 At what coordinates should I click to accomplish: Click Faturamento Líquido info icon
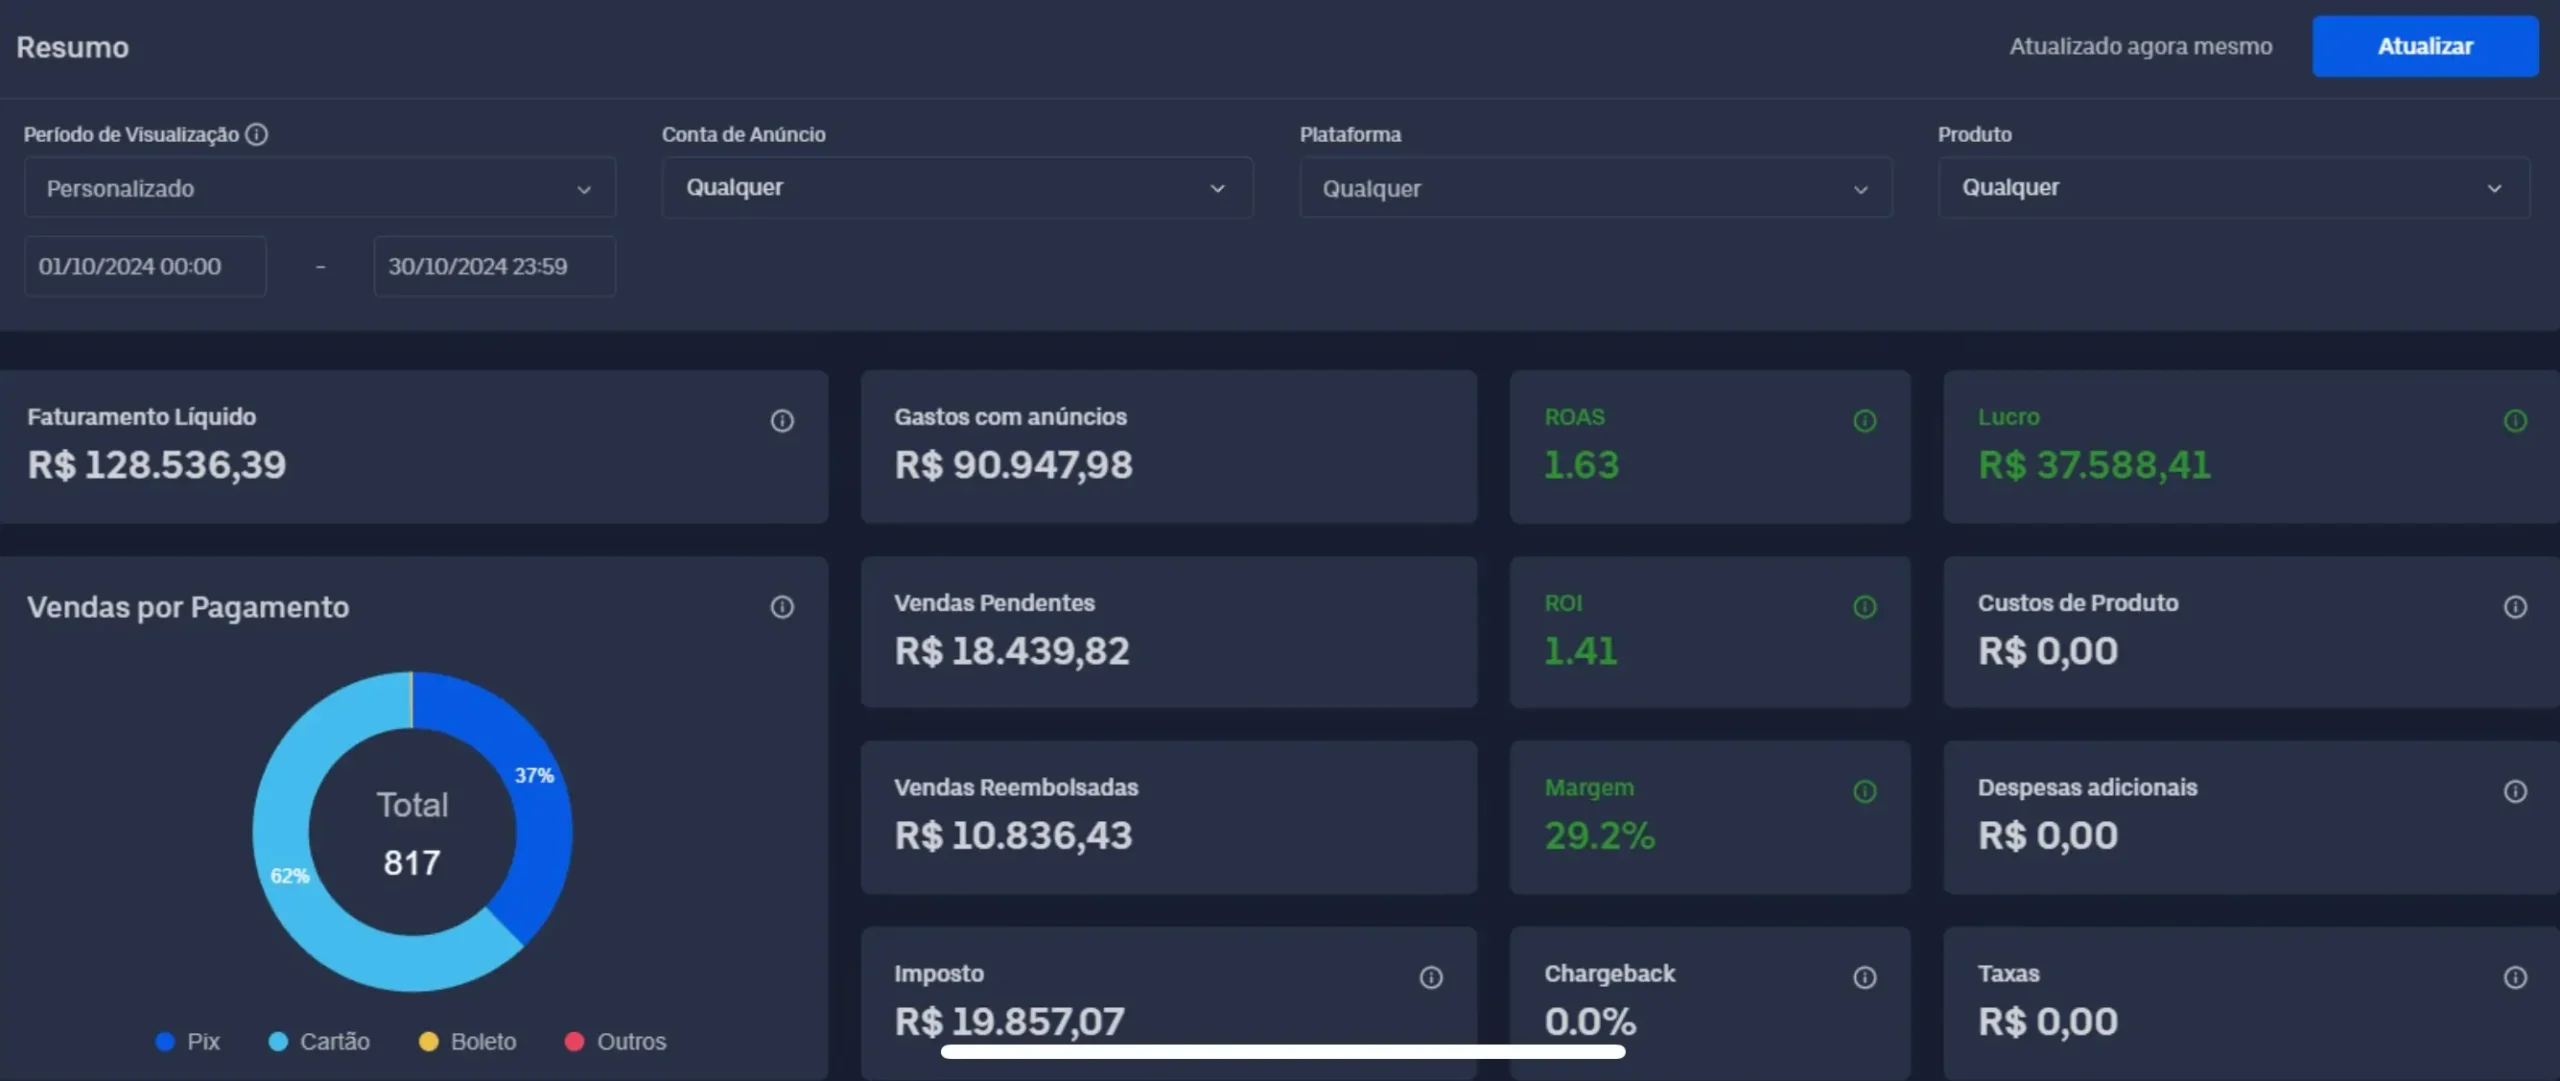point(782,421)
